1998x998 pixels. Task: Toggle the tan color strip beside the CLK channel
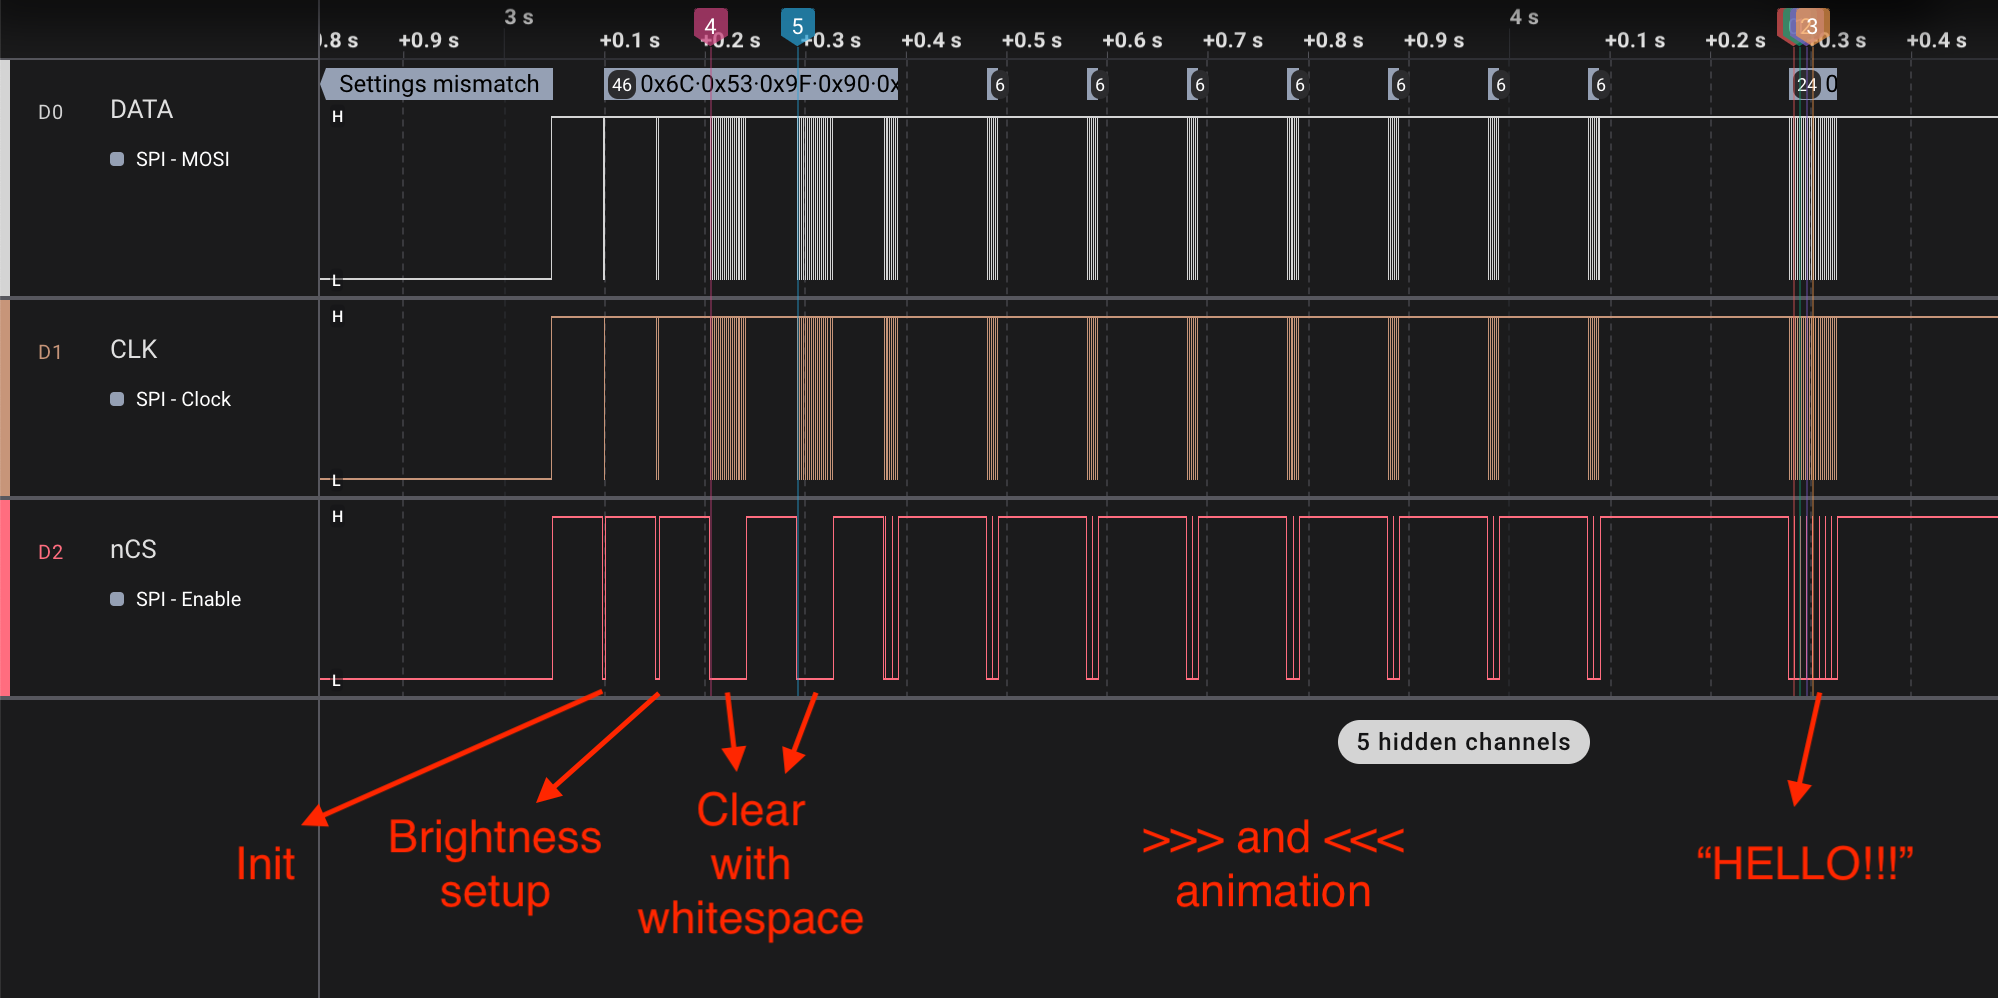5,397
